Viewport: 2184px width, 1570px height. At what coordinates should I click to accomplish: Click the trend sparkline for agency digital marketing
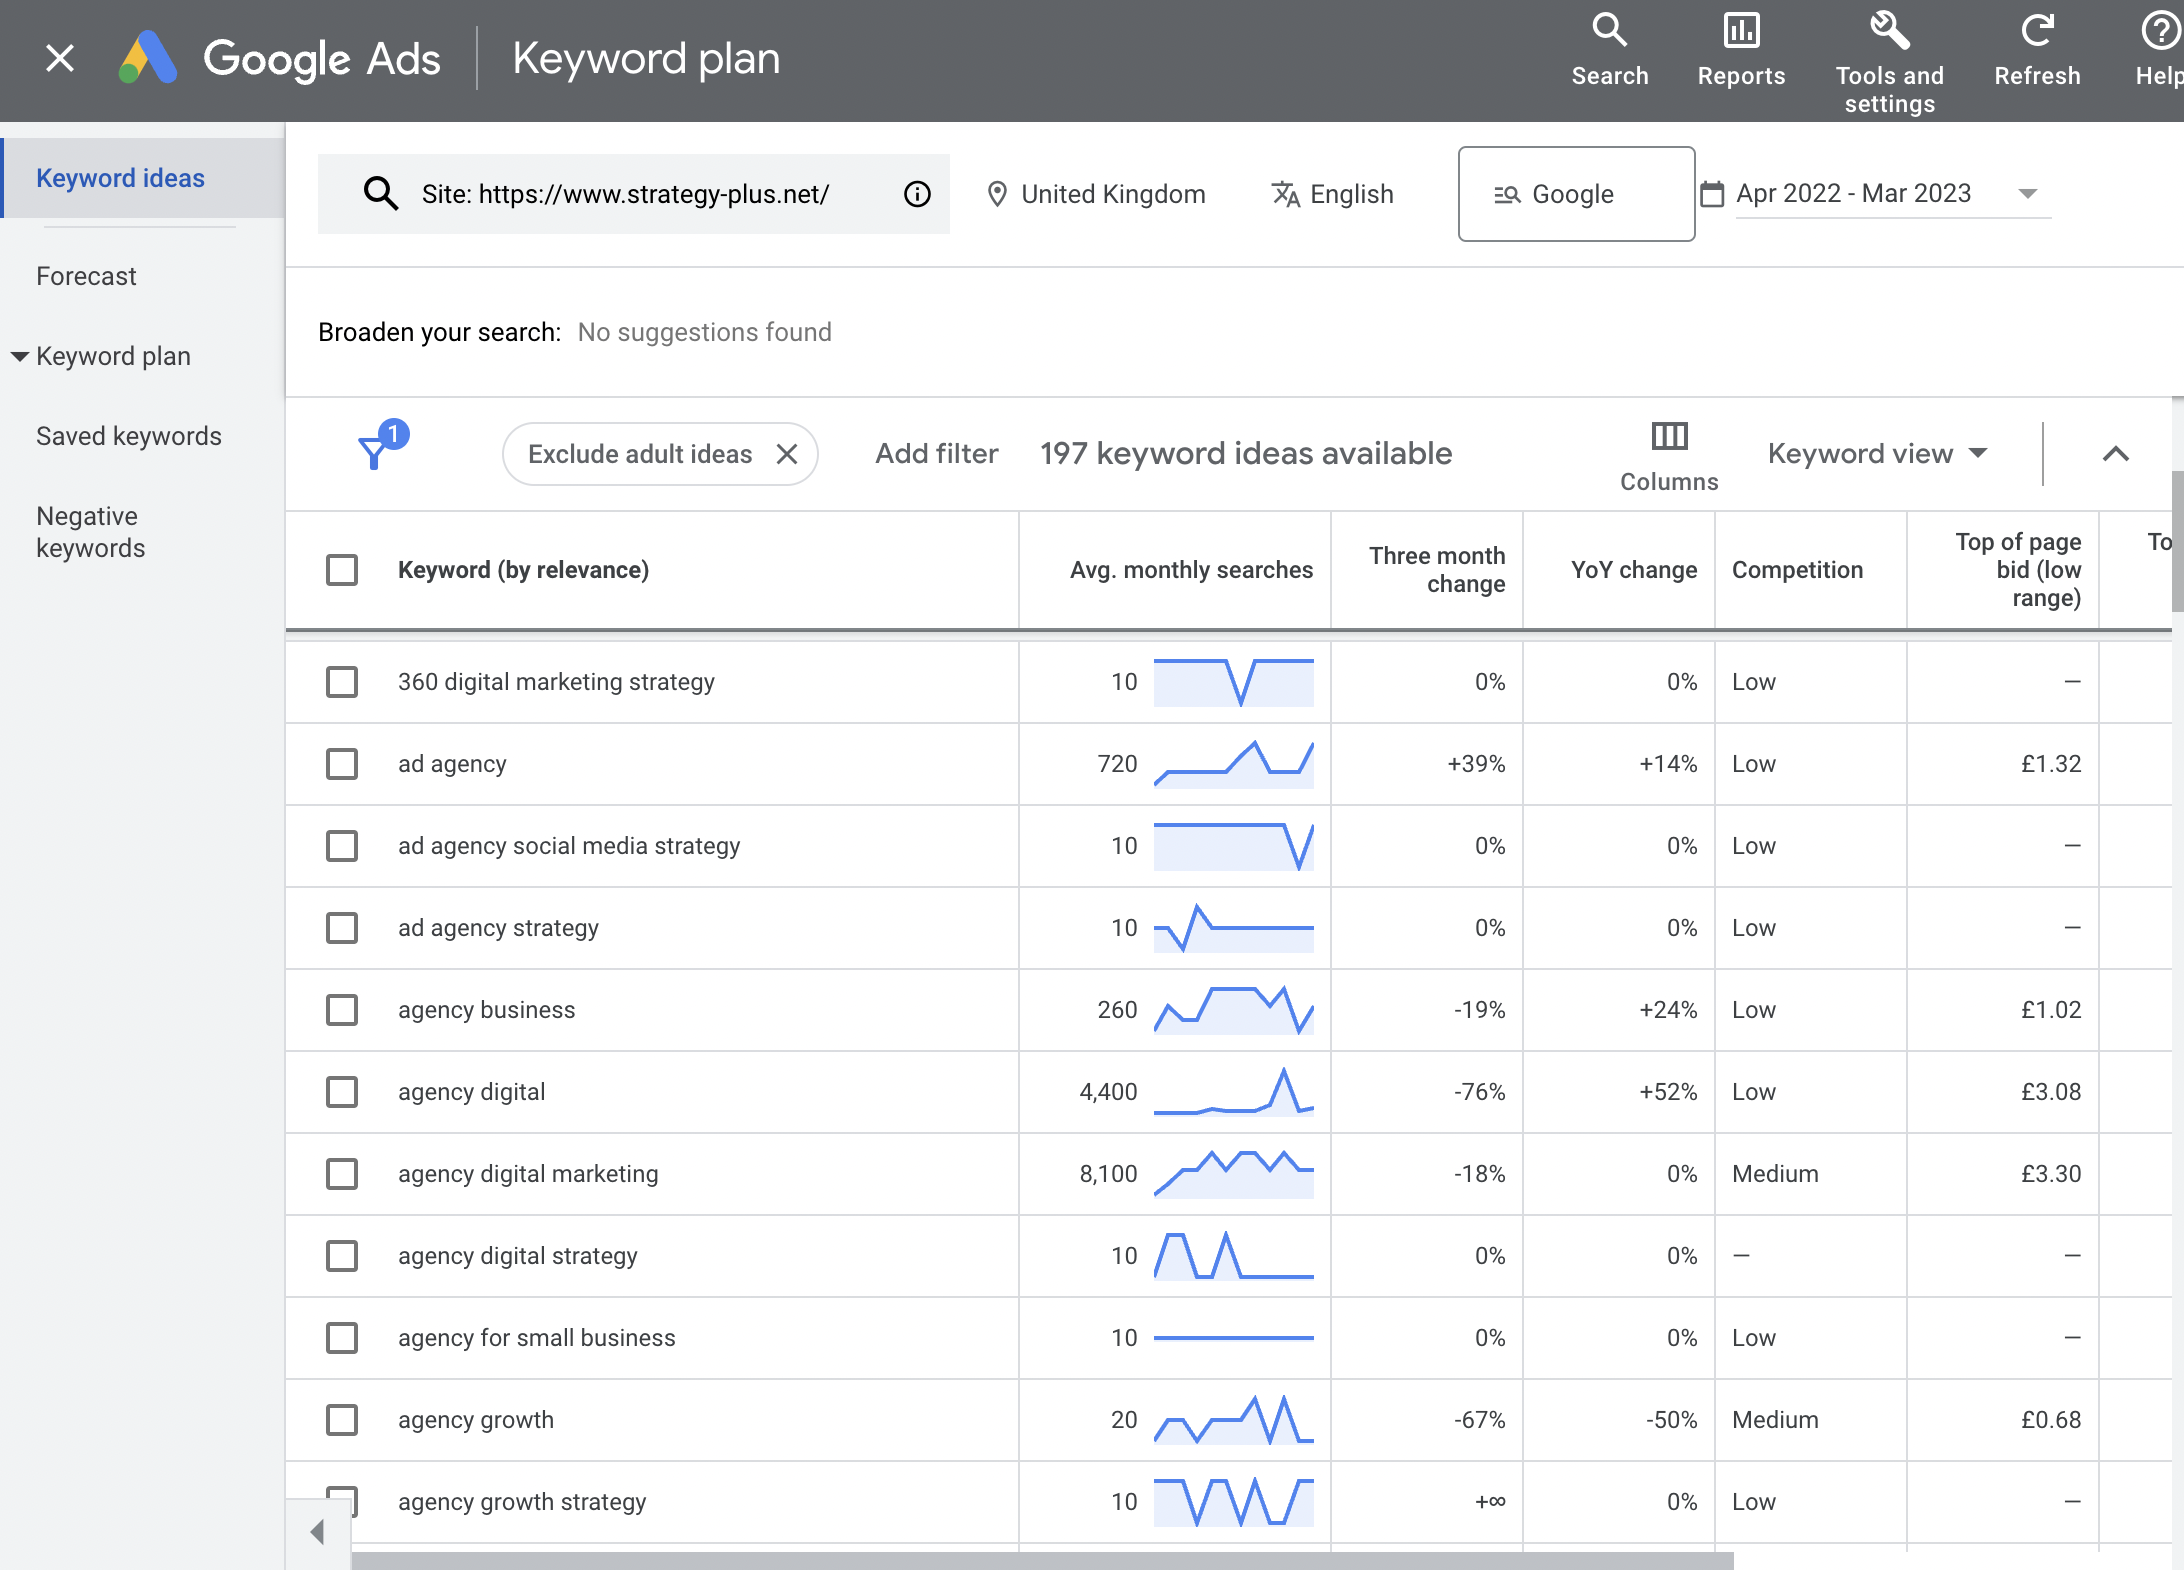tap(1233, 1174)
